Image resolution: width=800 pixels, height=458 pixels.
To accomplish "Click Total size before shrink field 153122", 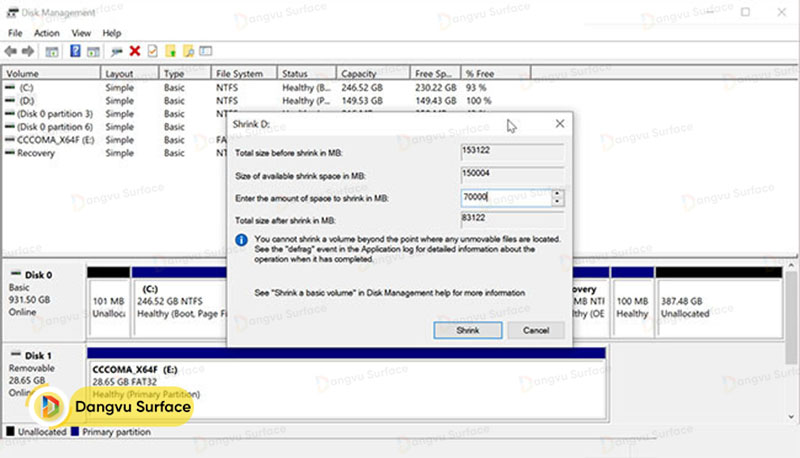I will tap(512, 151).
